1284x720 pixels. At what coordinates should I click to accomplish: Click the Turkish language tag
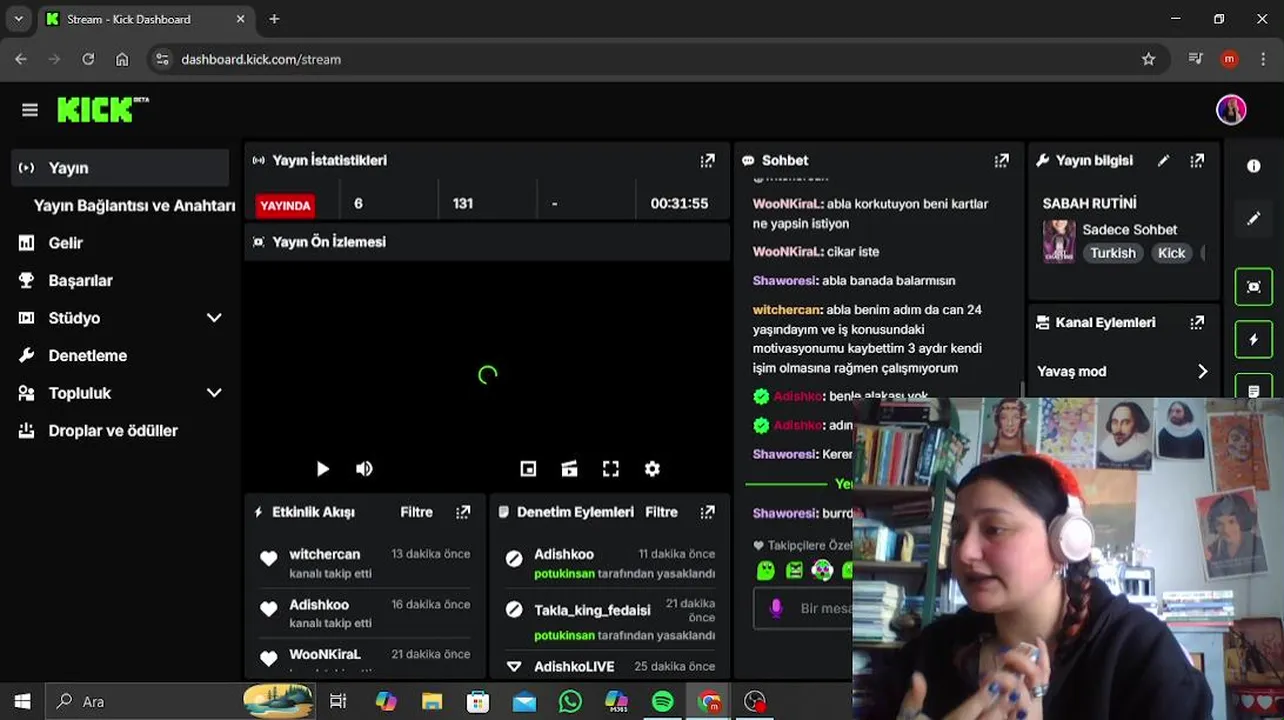tap(1113, 253)
